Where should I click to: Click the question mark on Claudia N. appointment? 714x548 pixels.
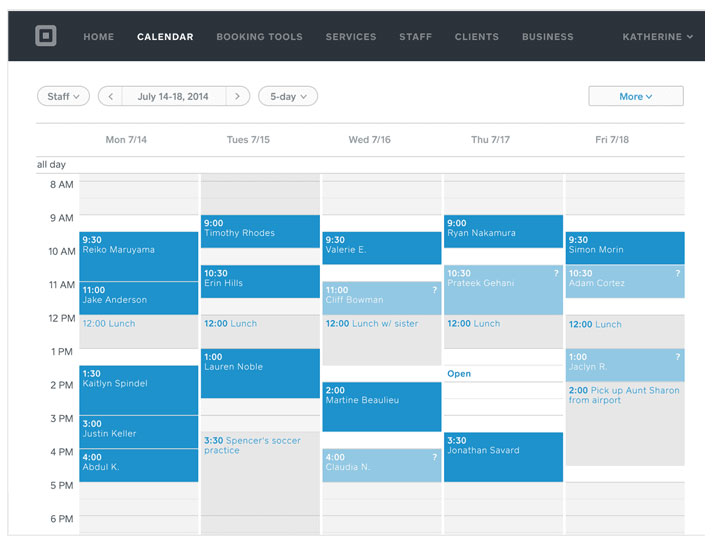pyautogui.click(x=434, y=457)
